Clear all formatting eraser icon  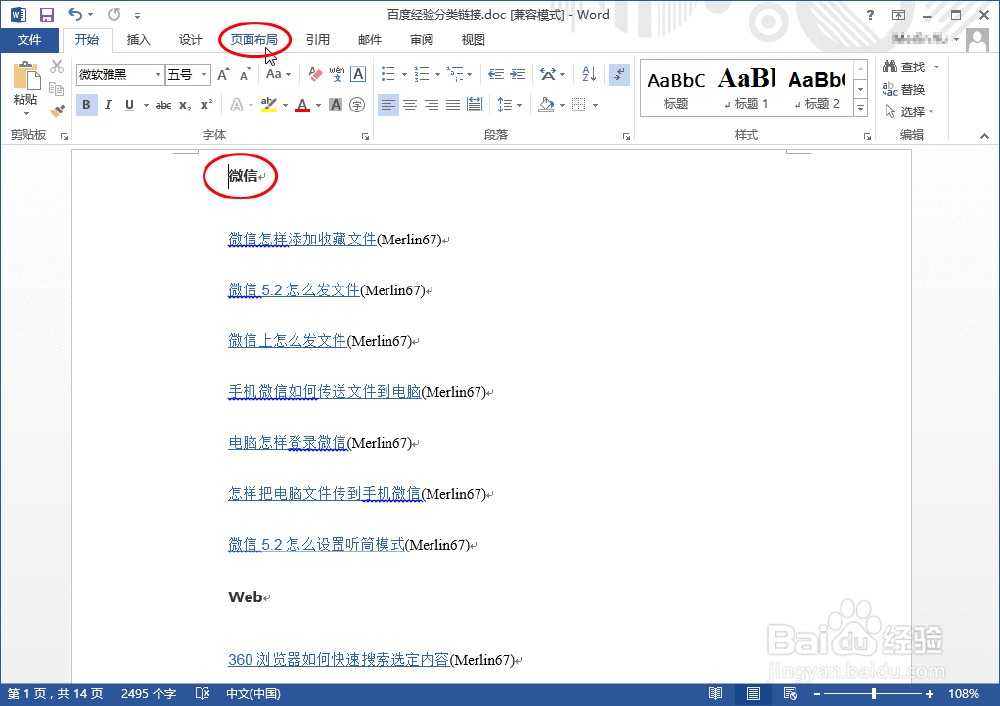tap(315, 75)
